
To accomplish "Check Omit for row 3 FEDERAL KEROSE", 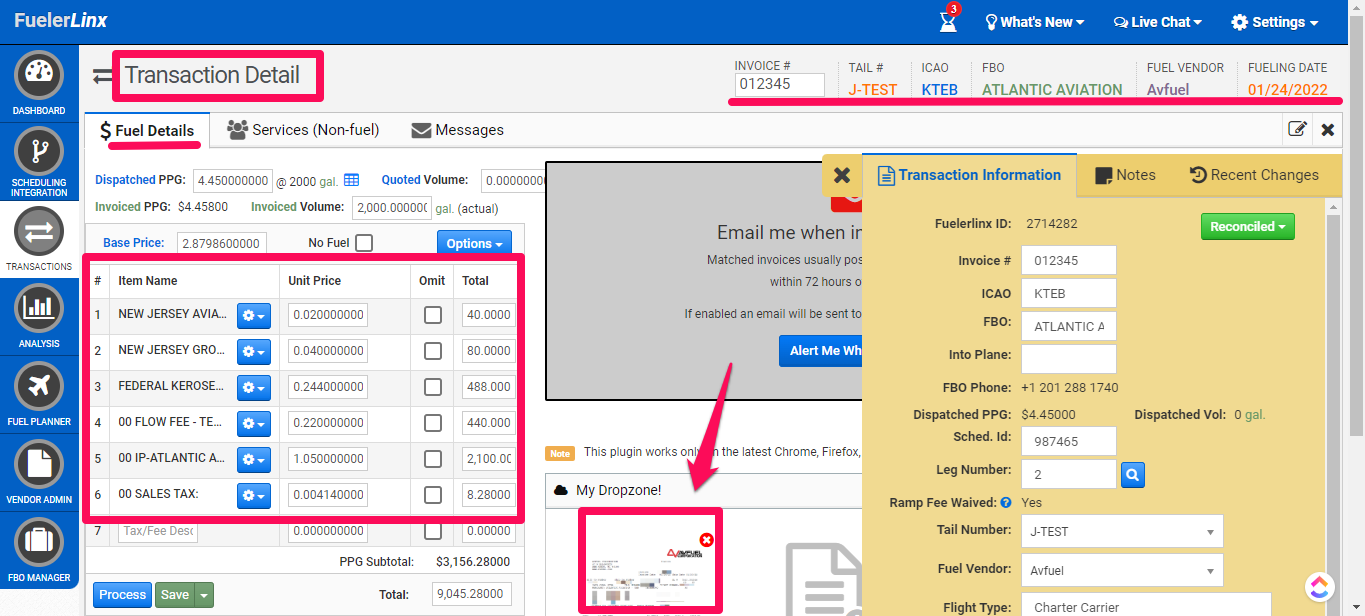I will coord(432,387).
